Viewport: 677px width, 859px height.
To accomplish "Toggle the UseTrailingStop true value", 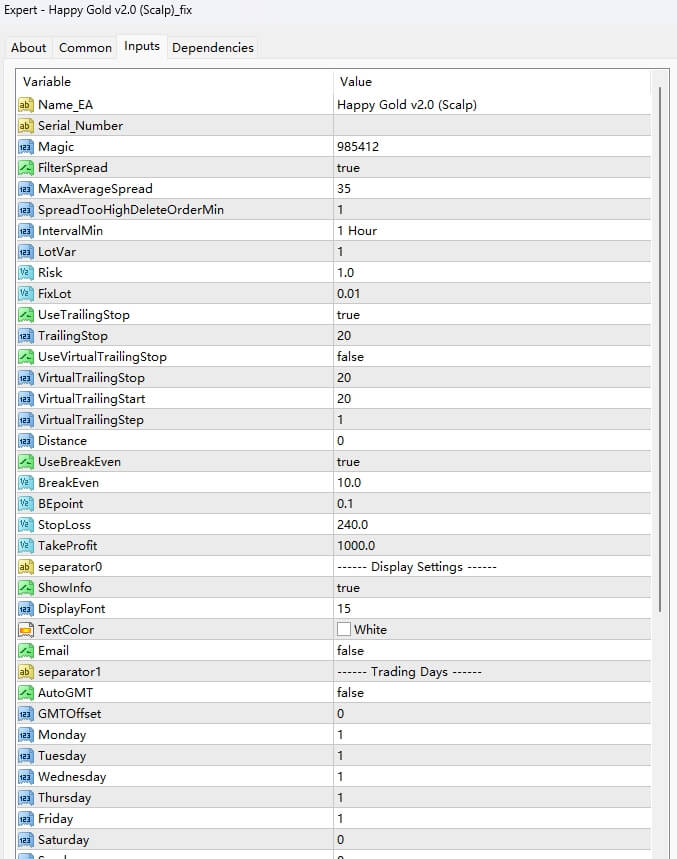I will click(348, 315).
